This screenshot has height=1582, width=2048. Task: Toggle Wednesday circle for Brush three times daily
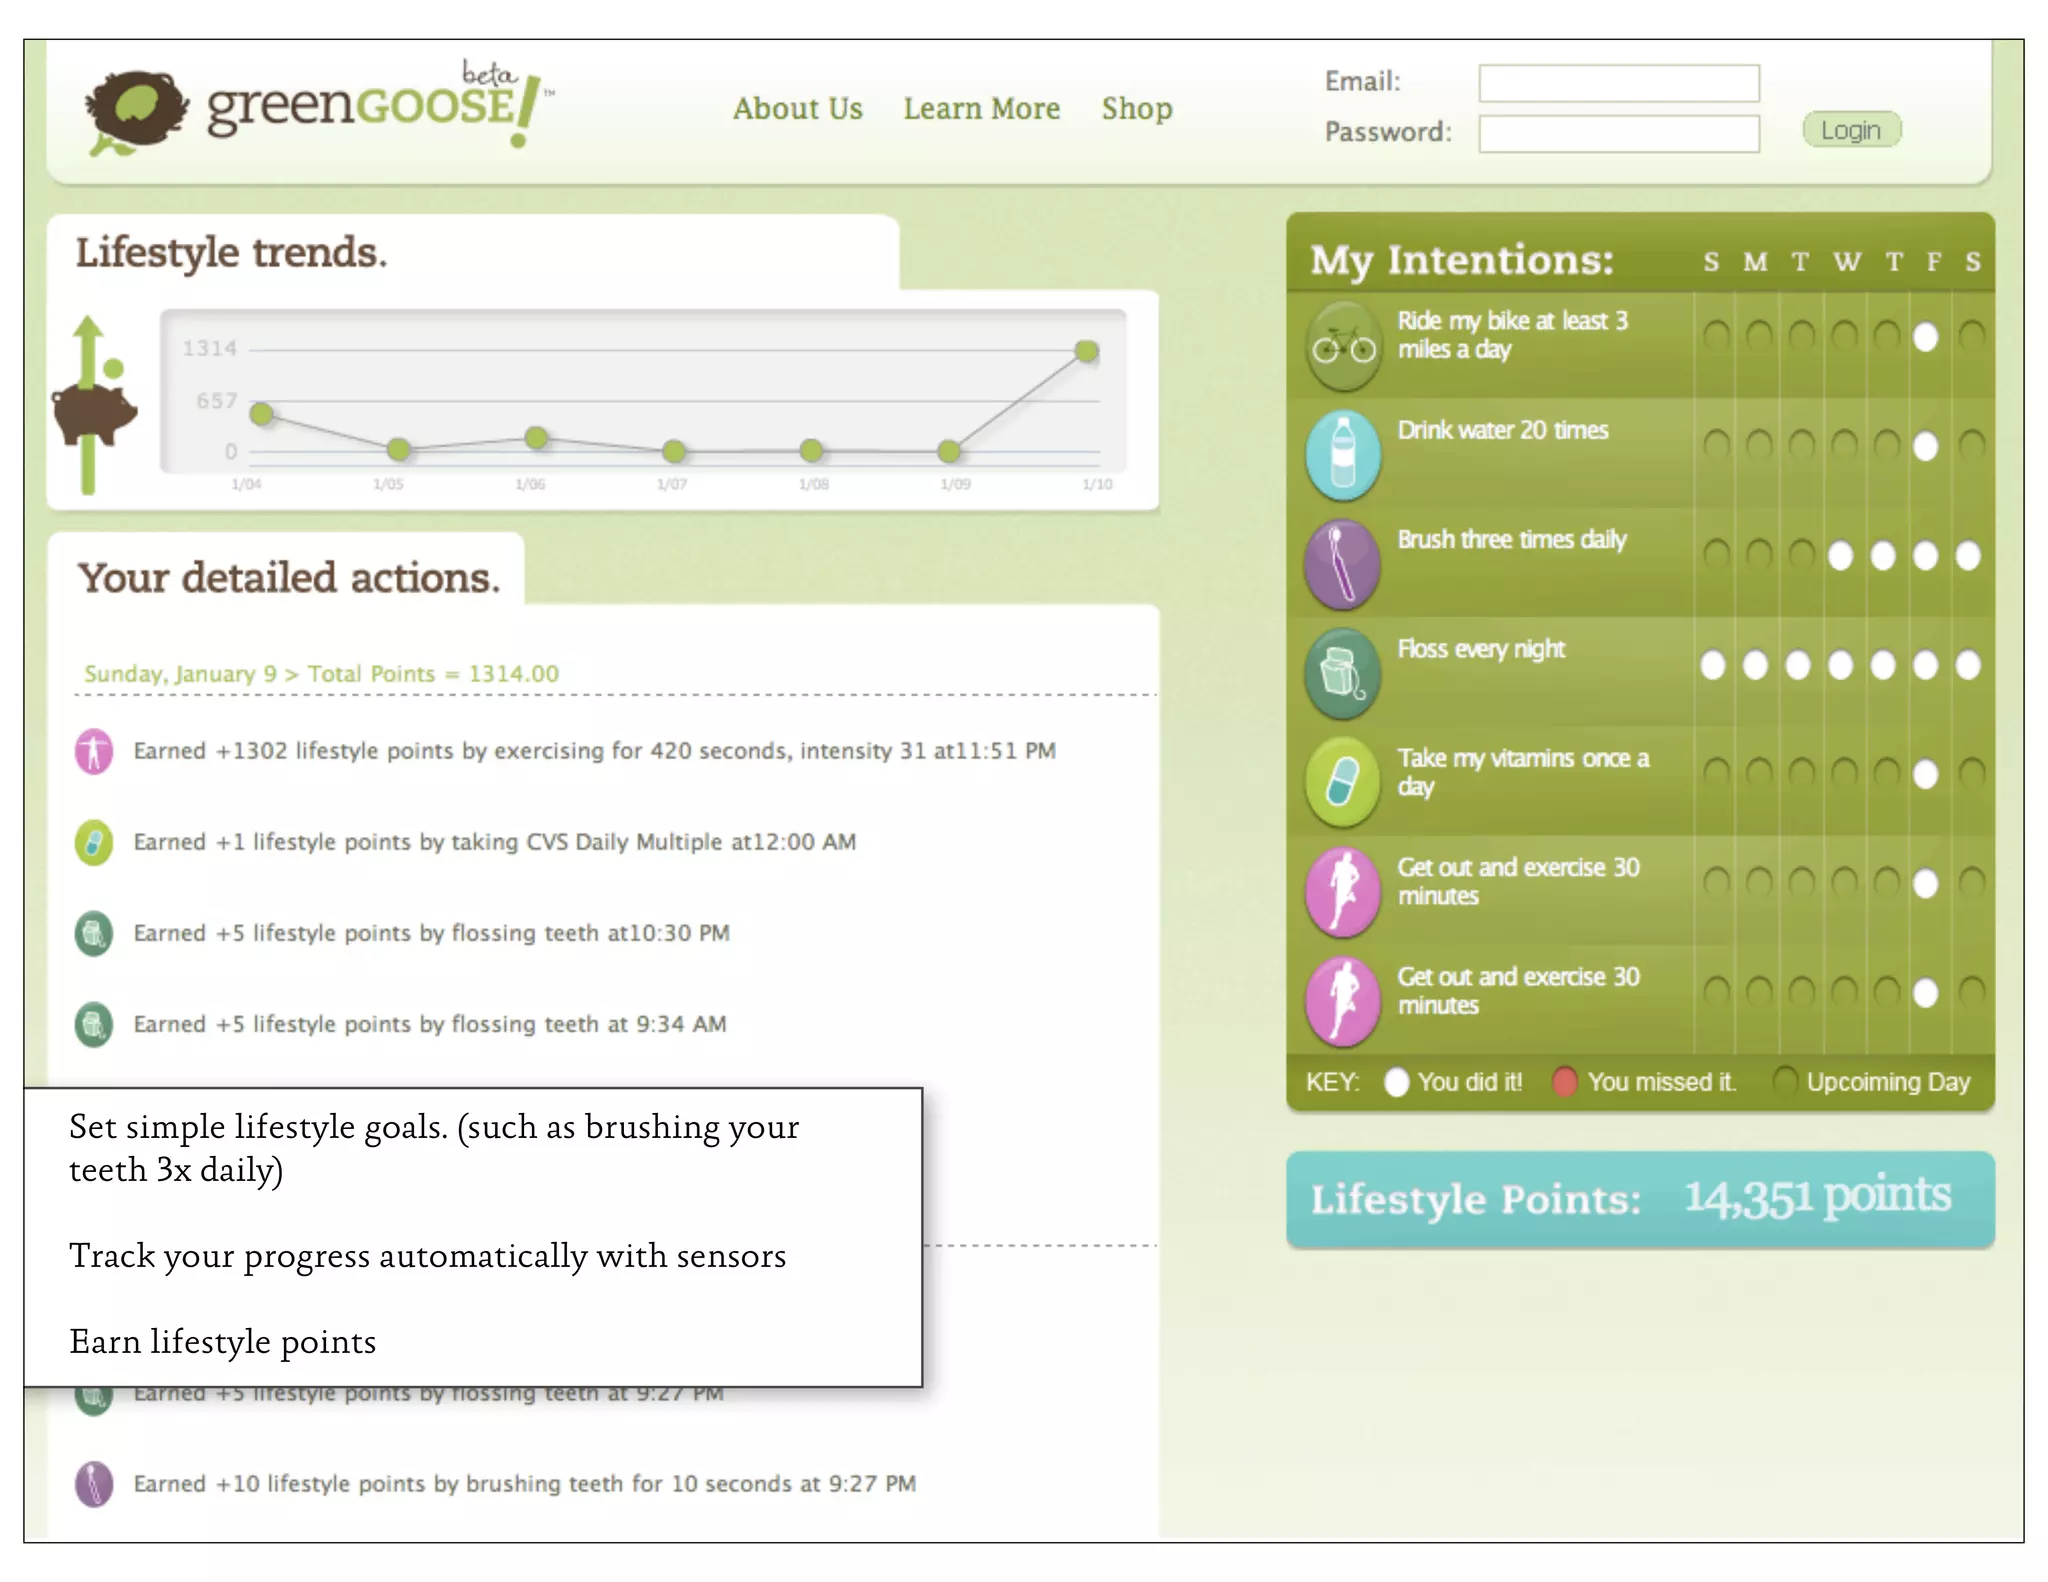(x=1840, y=555)
